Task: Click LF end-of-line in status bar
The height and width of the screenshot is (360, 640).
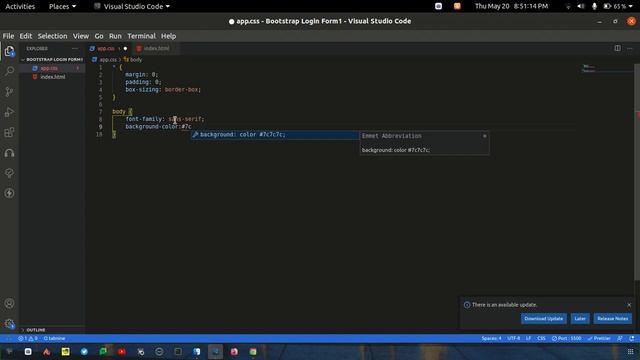Action: (x=528, y=338)
